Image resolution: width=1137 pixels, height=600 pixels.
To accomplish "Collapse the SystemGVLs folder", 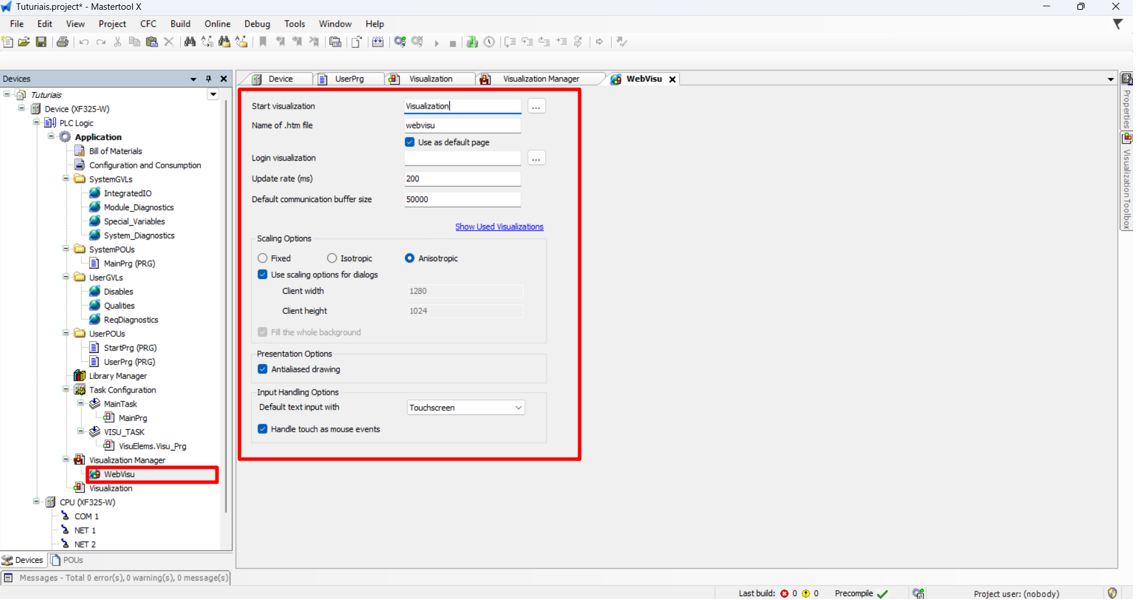I will coord(66,179).
